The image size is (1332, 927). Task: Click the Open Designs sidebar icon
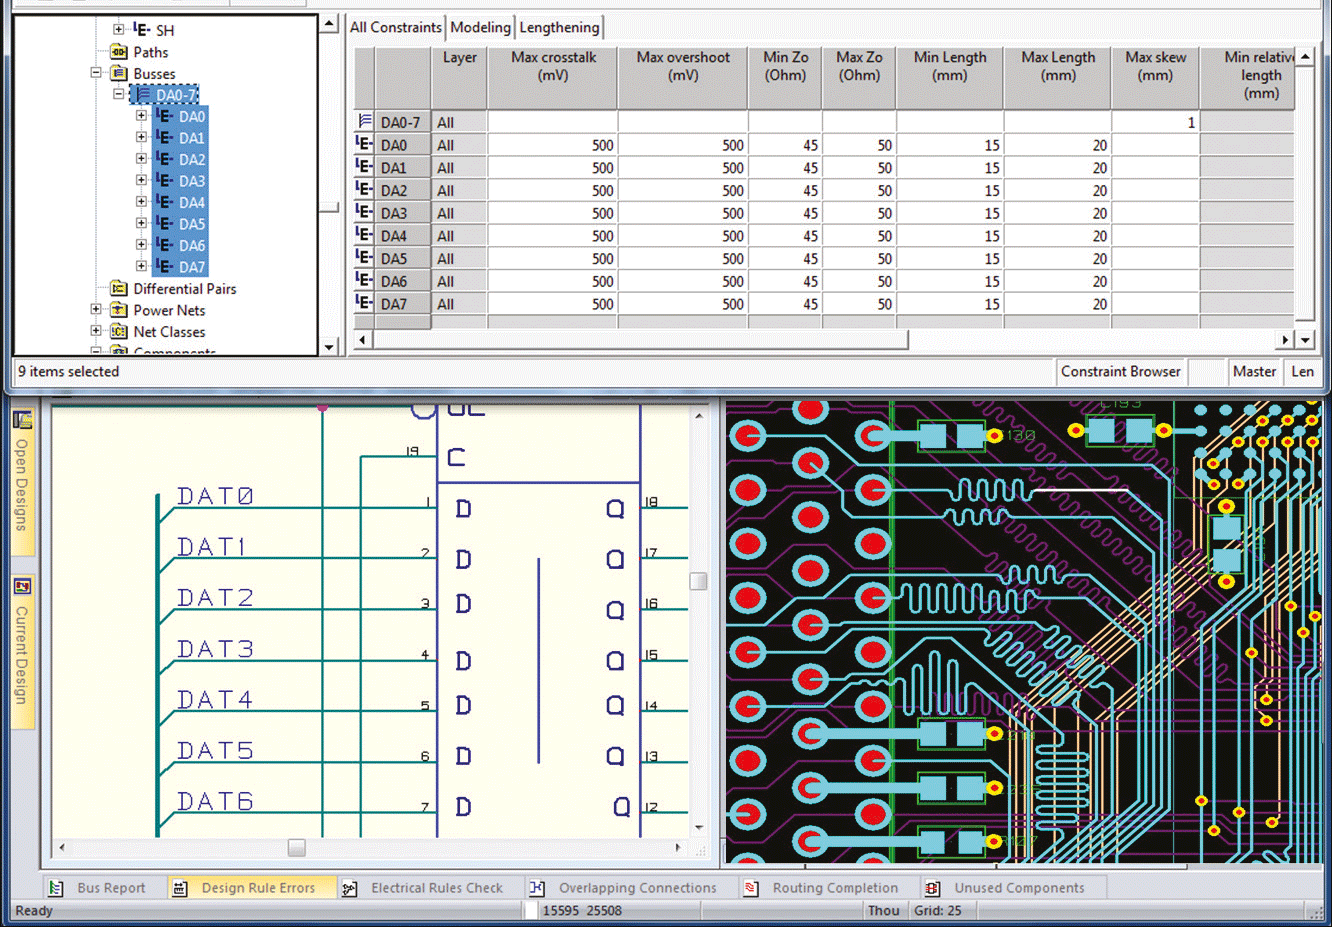[x=22, y=419]
